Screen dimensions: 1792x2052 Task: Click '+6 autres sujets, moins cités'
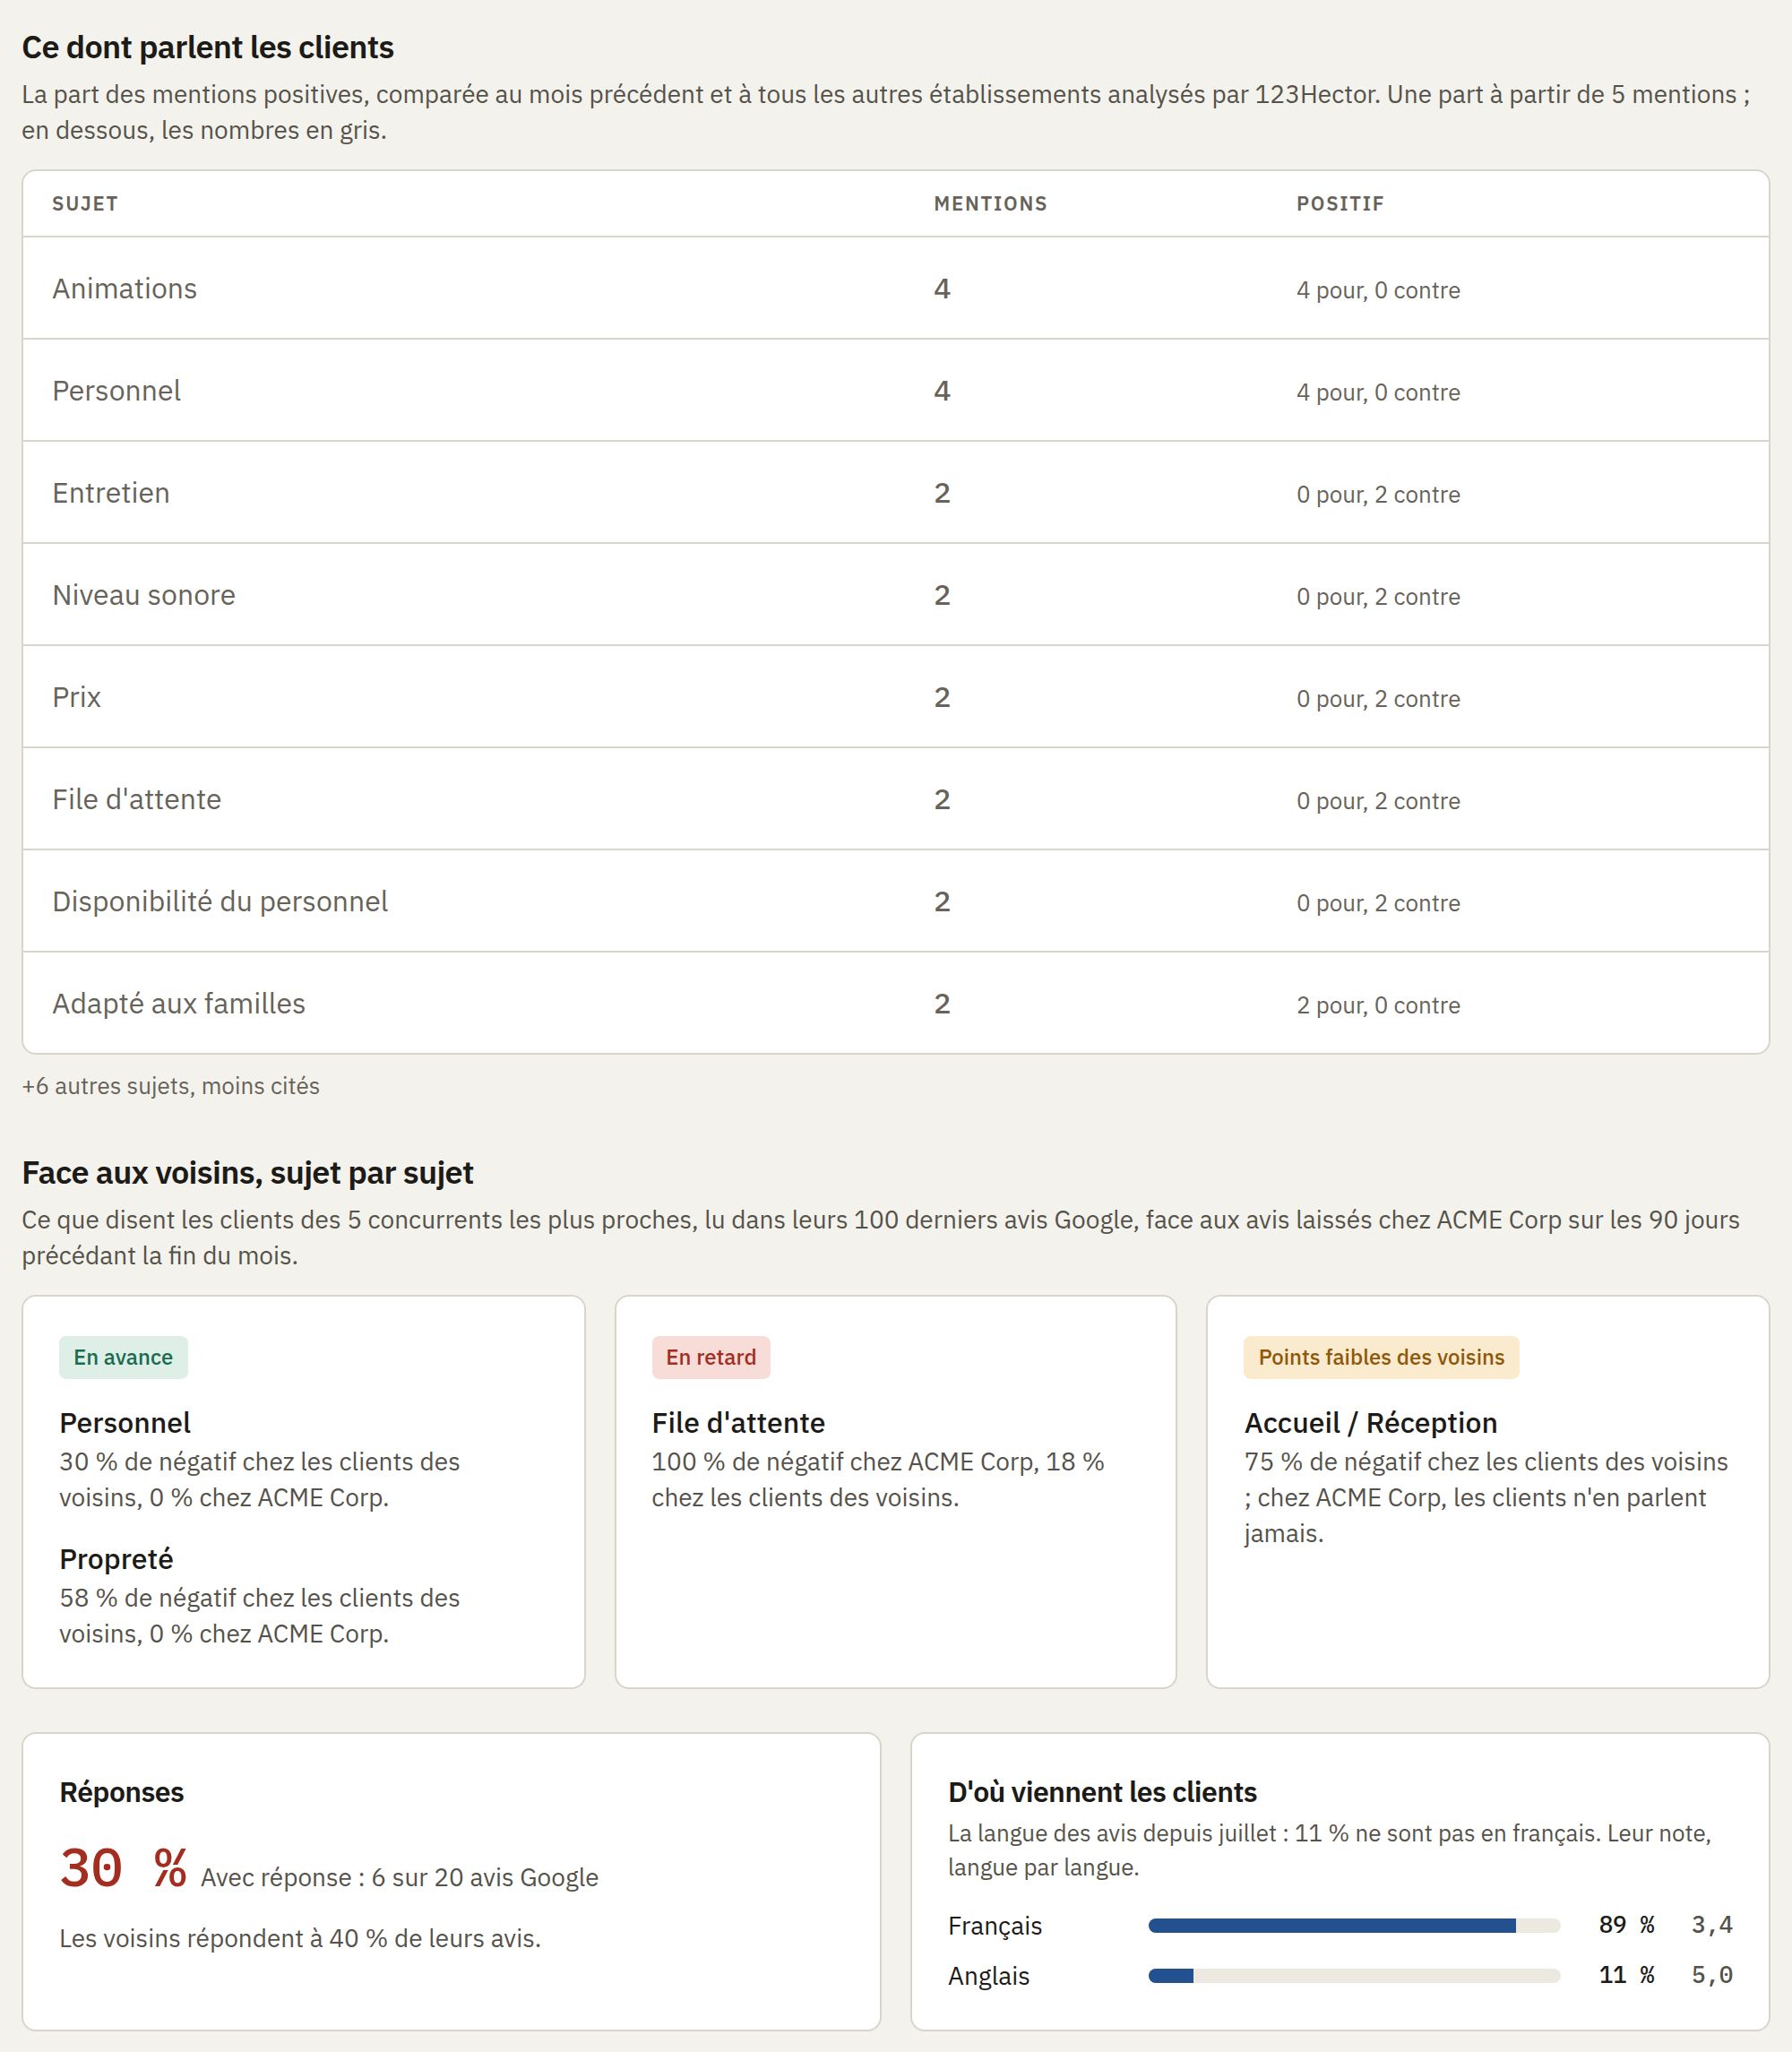pyautogui.click(x=171, y=1086)
